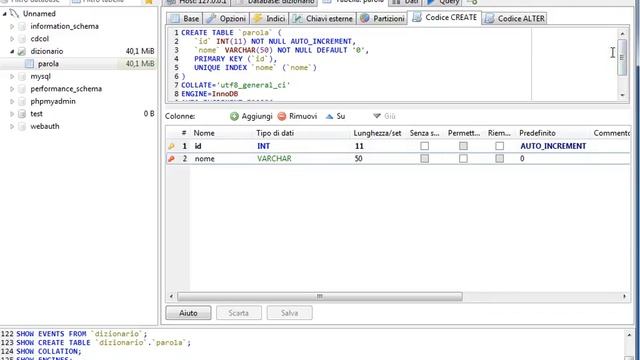The width and height of the screenshot is (640, 360).
Task: Click the Predefinito column header
Action: [553, 133]
